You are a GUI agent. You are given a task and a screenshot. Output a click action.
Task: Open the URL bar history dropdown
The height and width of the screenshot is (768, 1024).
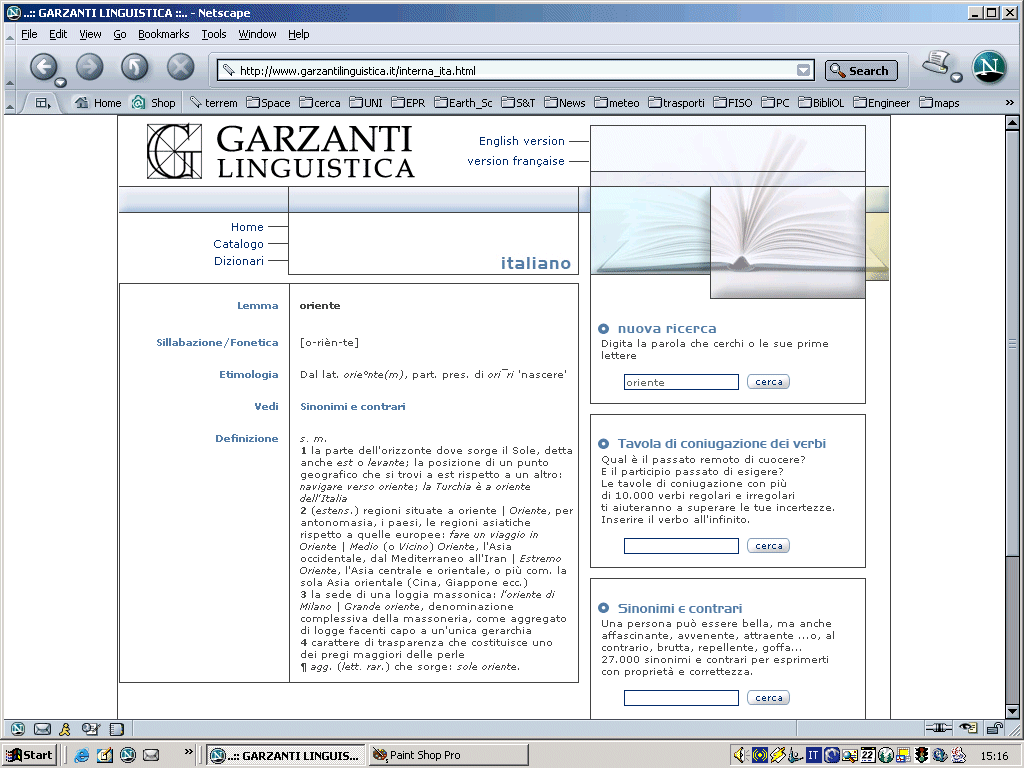click(x=804, y=71)
